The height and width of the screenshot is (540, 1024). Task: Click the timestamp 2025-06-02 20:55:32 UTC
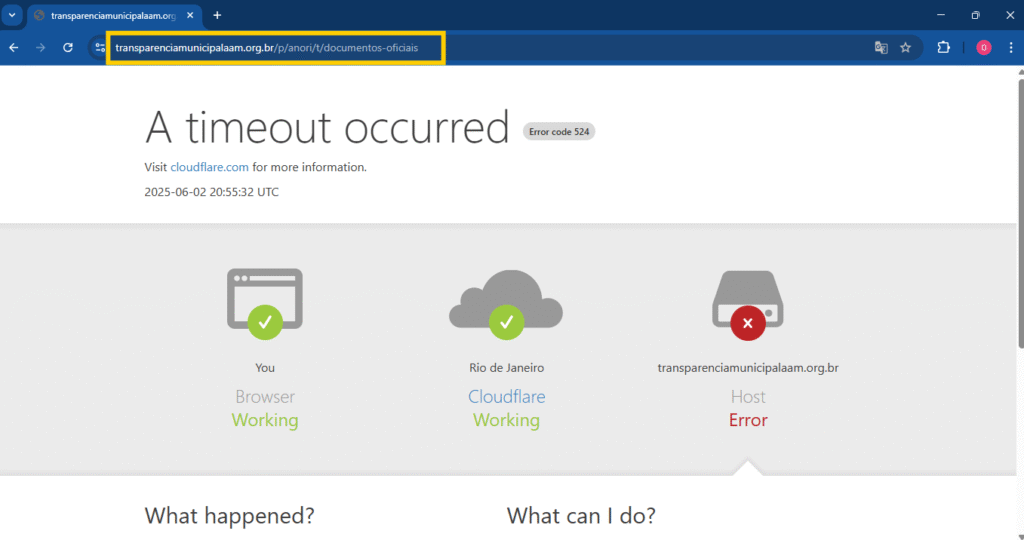click(212, 192)
